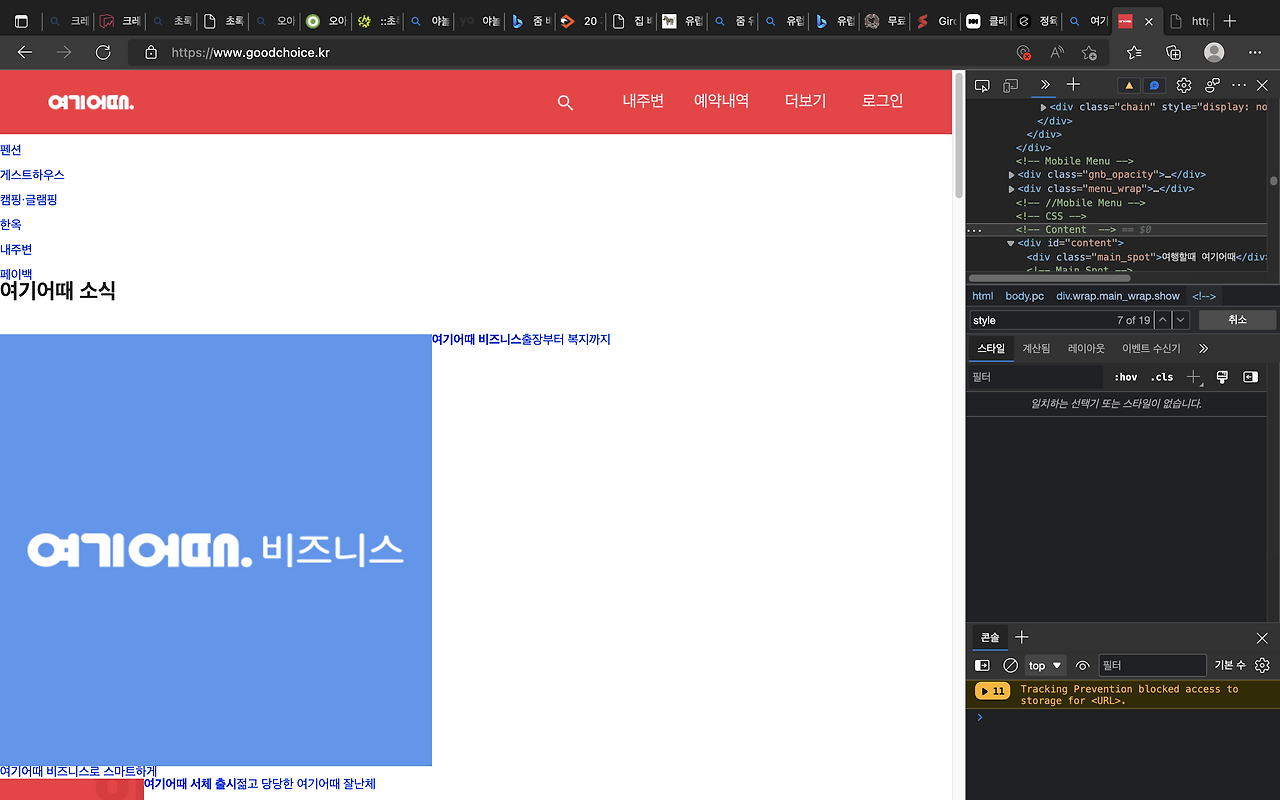Select the inspect element picker tool

[982, 85]
